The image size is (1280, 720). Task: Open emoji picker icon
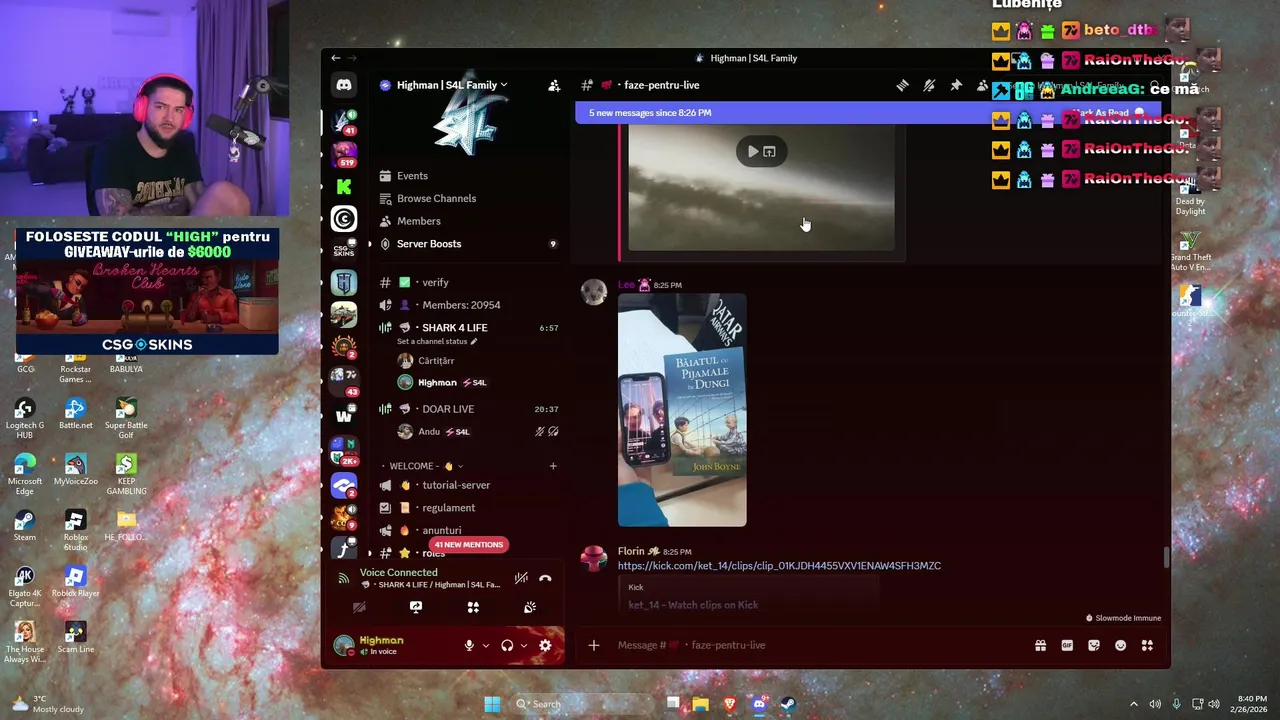1120,645
